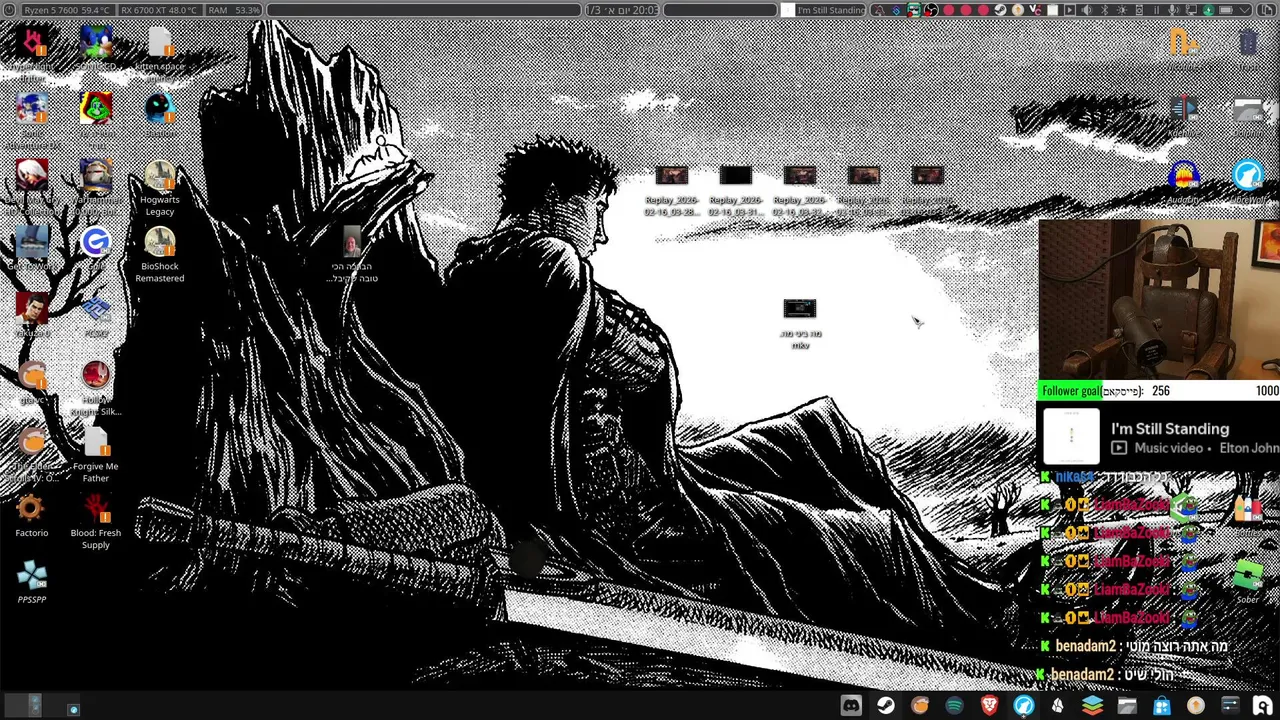This screenshot has height=720, width=1280.
Task: Open the Sonic Adventure DX shortcut
Action: [31, 108]
